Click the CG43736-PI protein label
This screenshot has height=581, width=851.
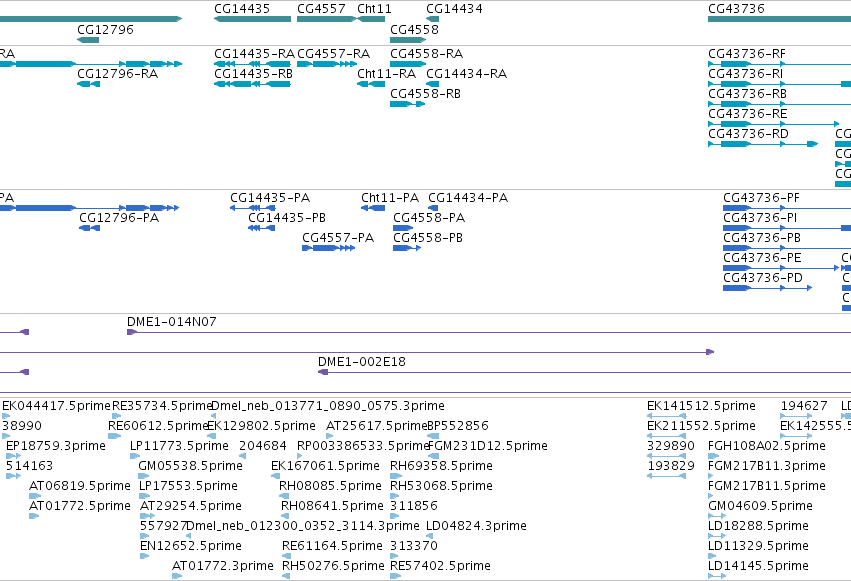click(760, 218)
